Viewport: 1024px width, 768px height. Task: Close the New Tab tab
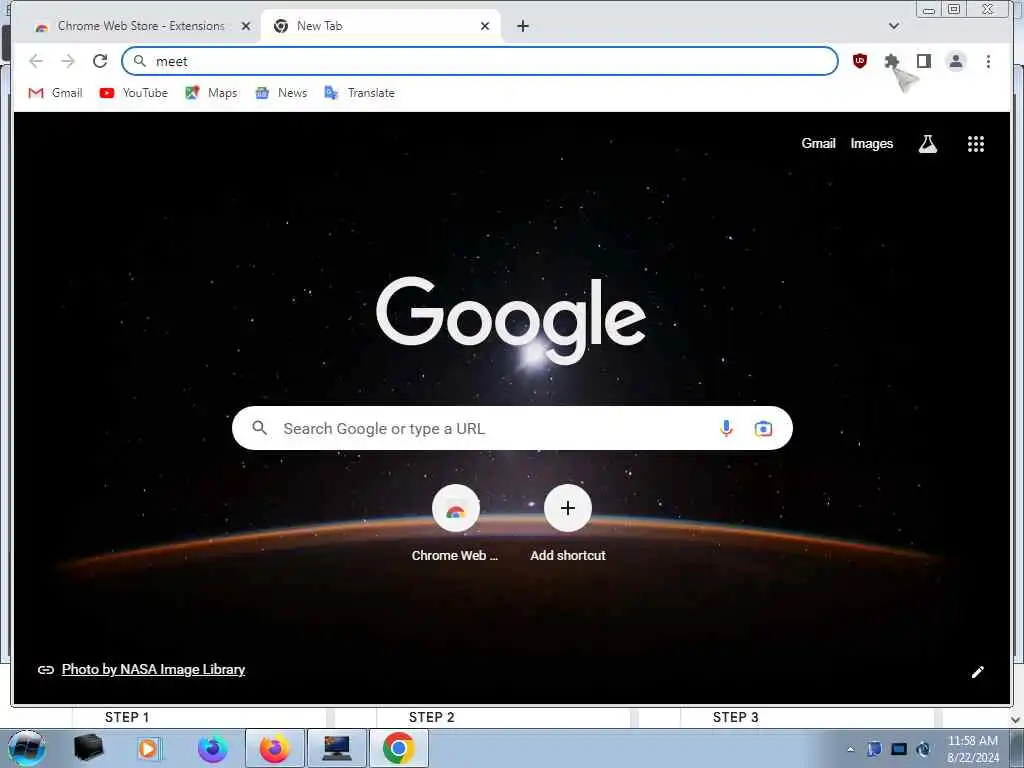click(485, 26)
